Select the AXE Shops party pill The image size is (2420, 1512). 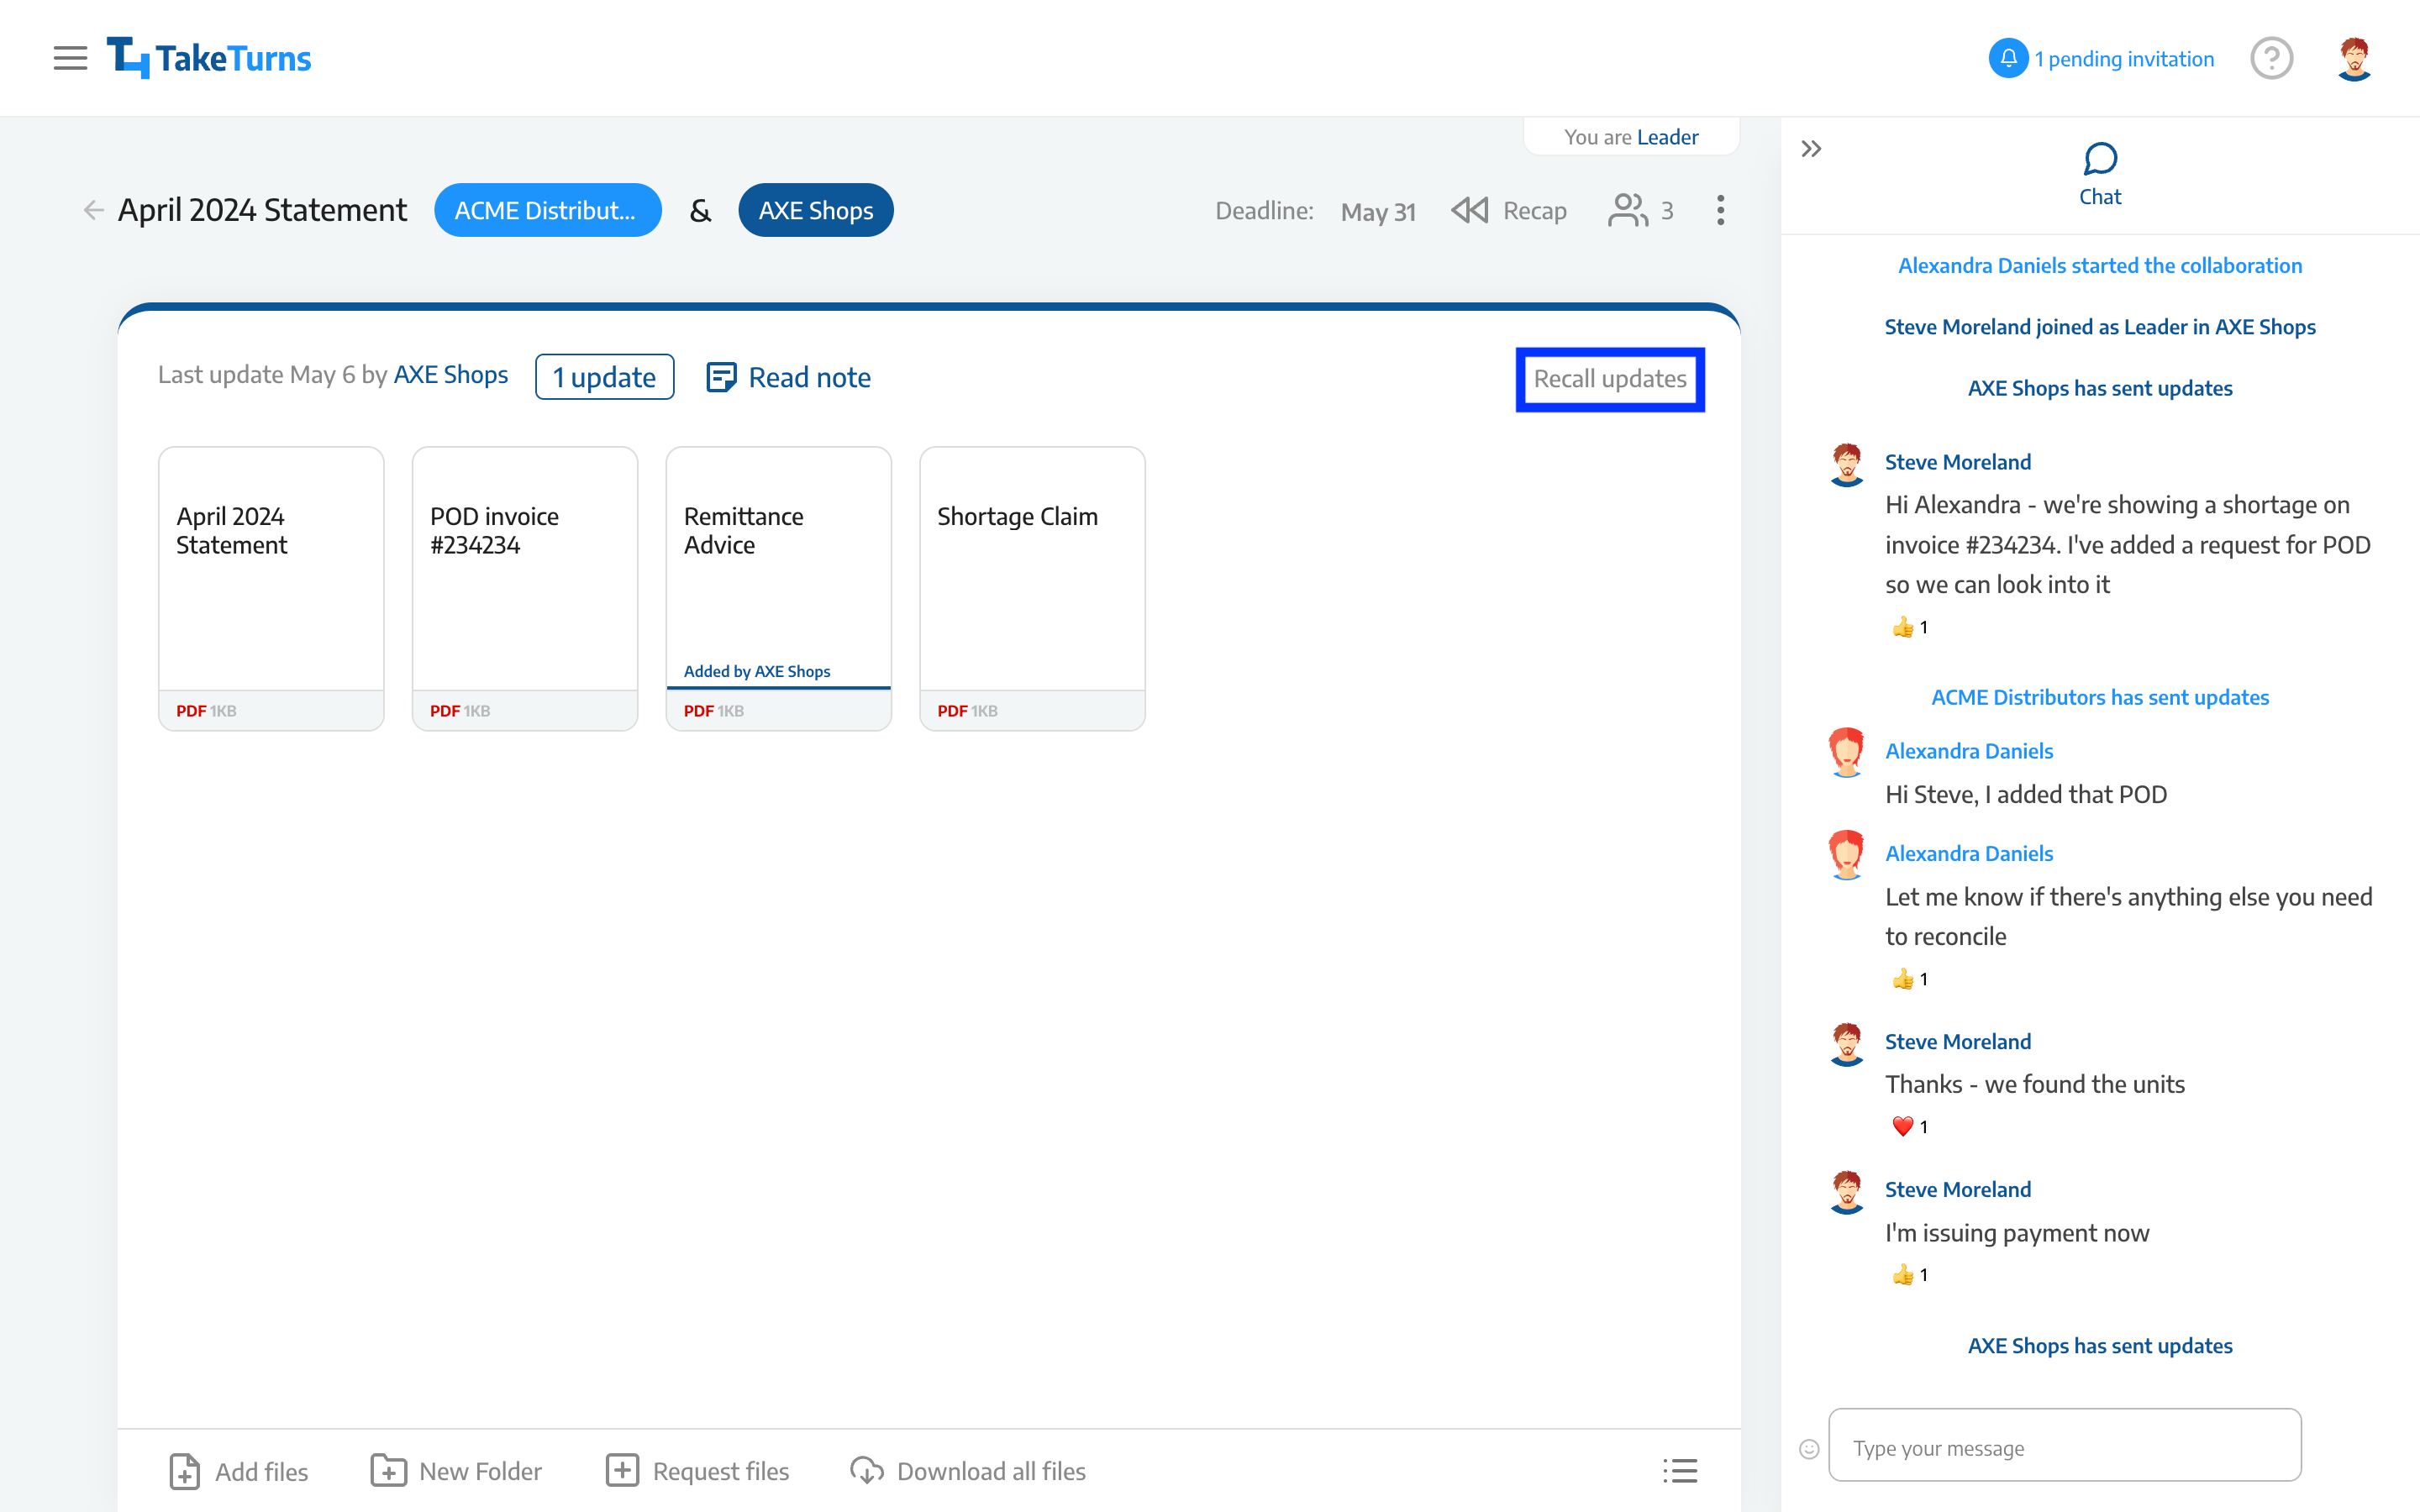click(816, 210)
